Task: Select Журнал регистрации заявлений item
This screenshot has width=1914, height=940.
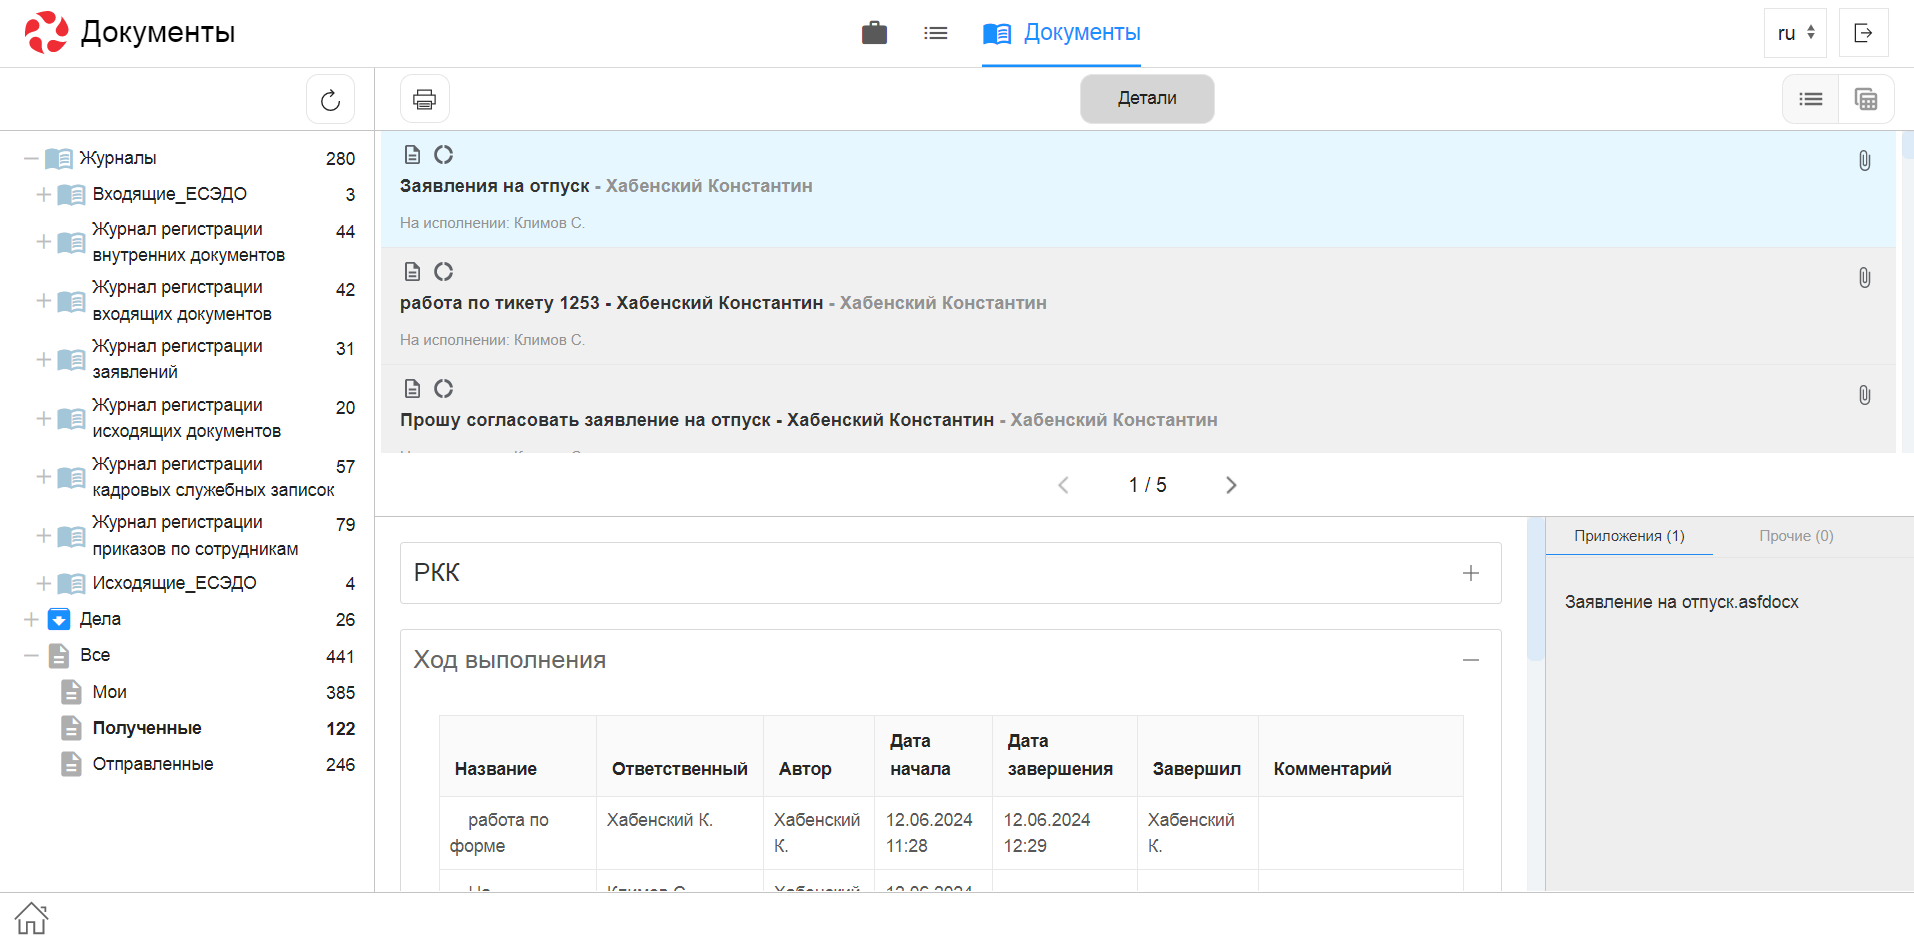Action: click(177, 359)
